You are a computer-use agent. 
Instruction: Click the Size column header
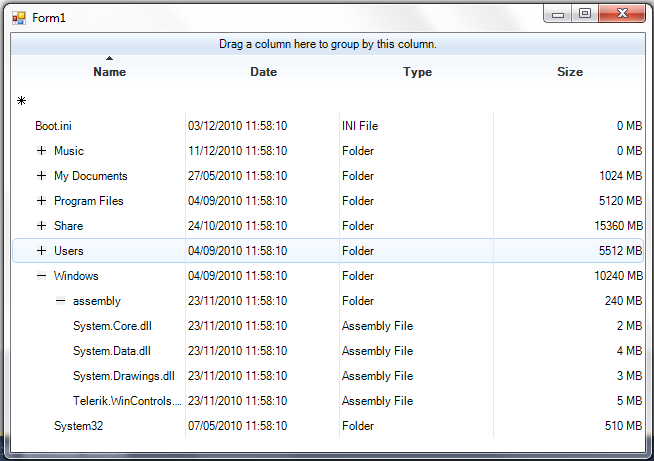[569, 72]
